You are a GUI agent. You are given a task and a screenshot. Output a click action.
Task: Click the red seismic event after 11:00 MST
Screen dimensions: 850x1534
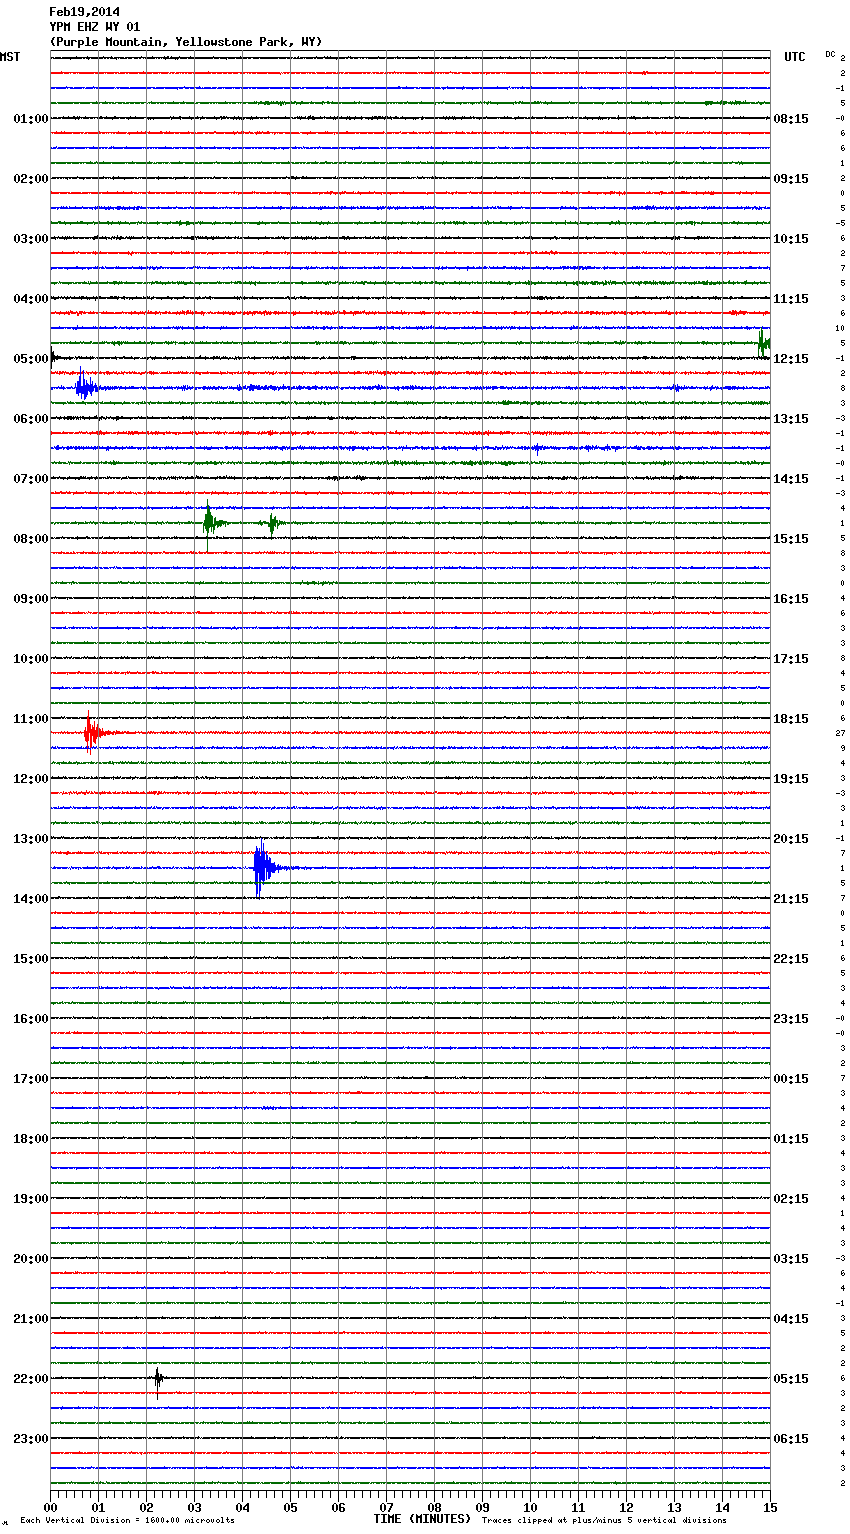pos(91,733)
